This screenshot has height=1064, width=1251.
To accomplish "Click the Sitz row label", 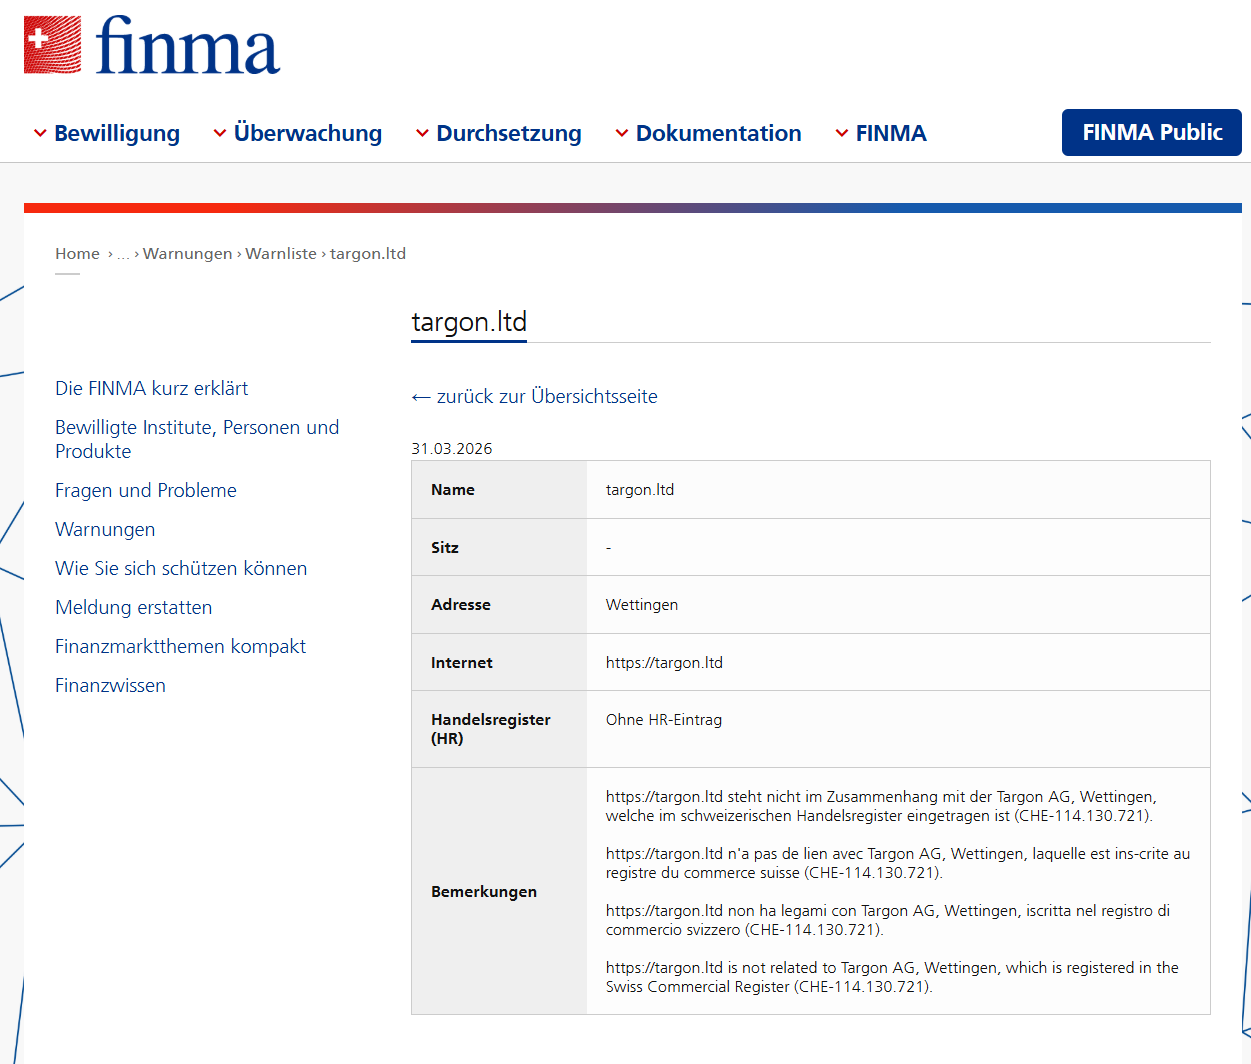I will point(445,547).
